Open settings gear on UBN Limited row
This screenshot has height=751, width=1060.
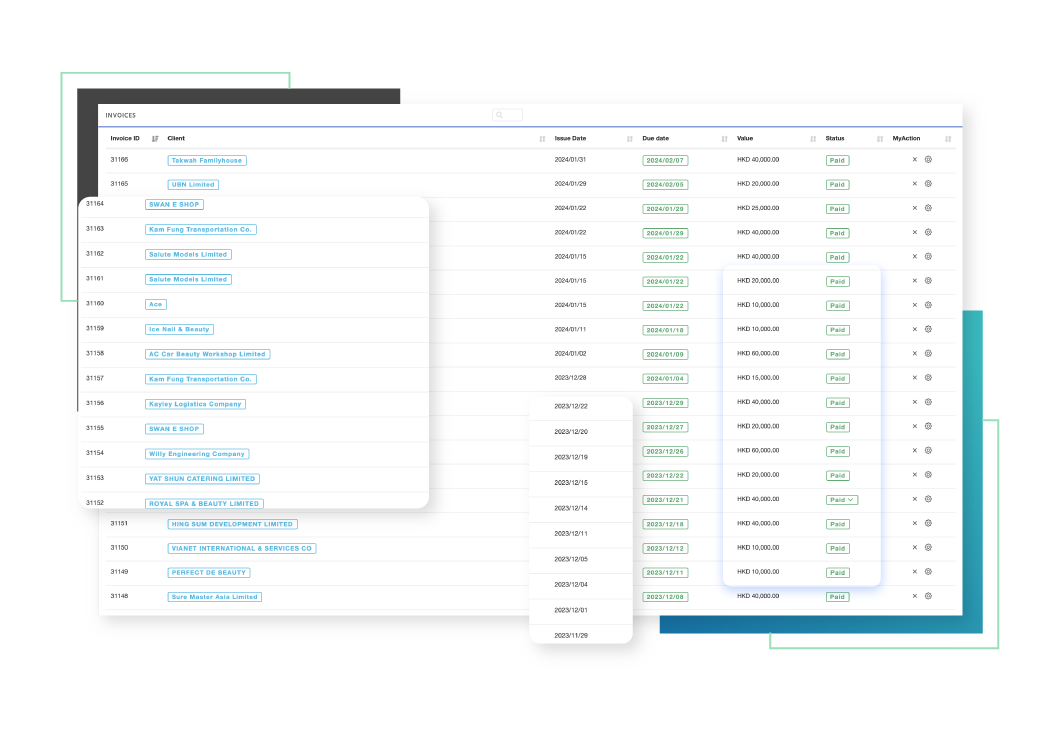tap(928, 184)
